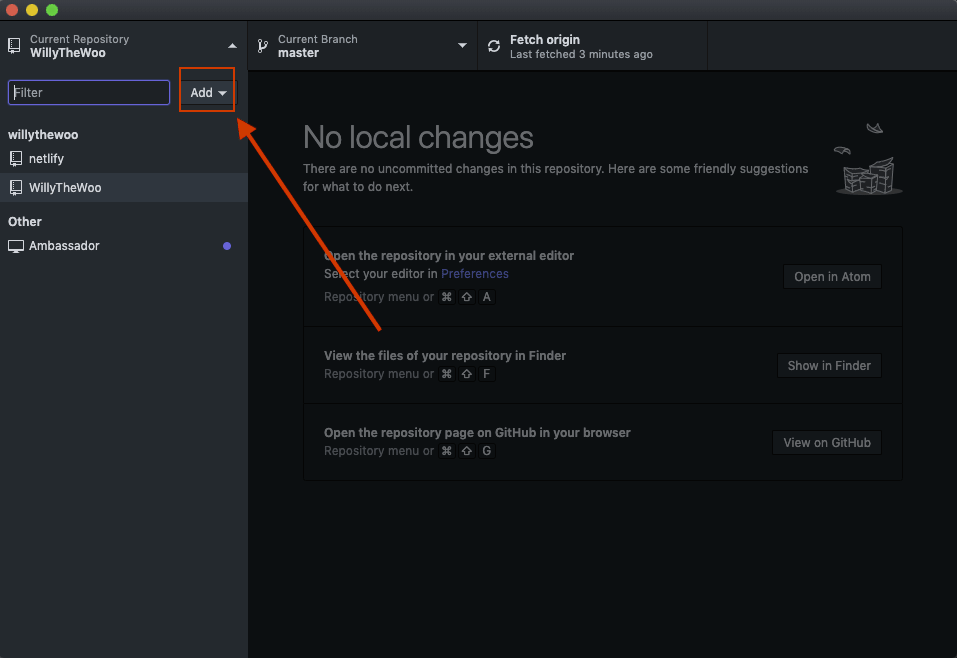This screenshot has height=658, width=957.
Task: Focus the repository Filter field
Action: (89, 93)
